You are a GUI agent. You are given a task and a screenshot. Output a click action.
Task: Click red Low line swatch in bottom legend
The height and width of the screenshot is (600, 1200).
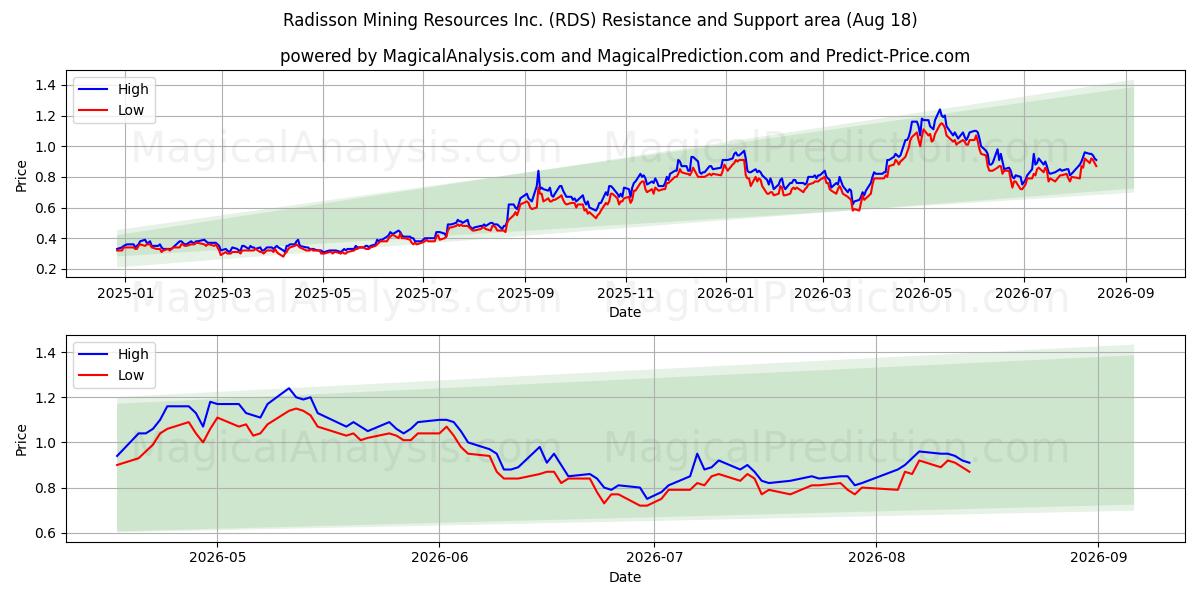click(x=95, y=376)
